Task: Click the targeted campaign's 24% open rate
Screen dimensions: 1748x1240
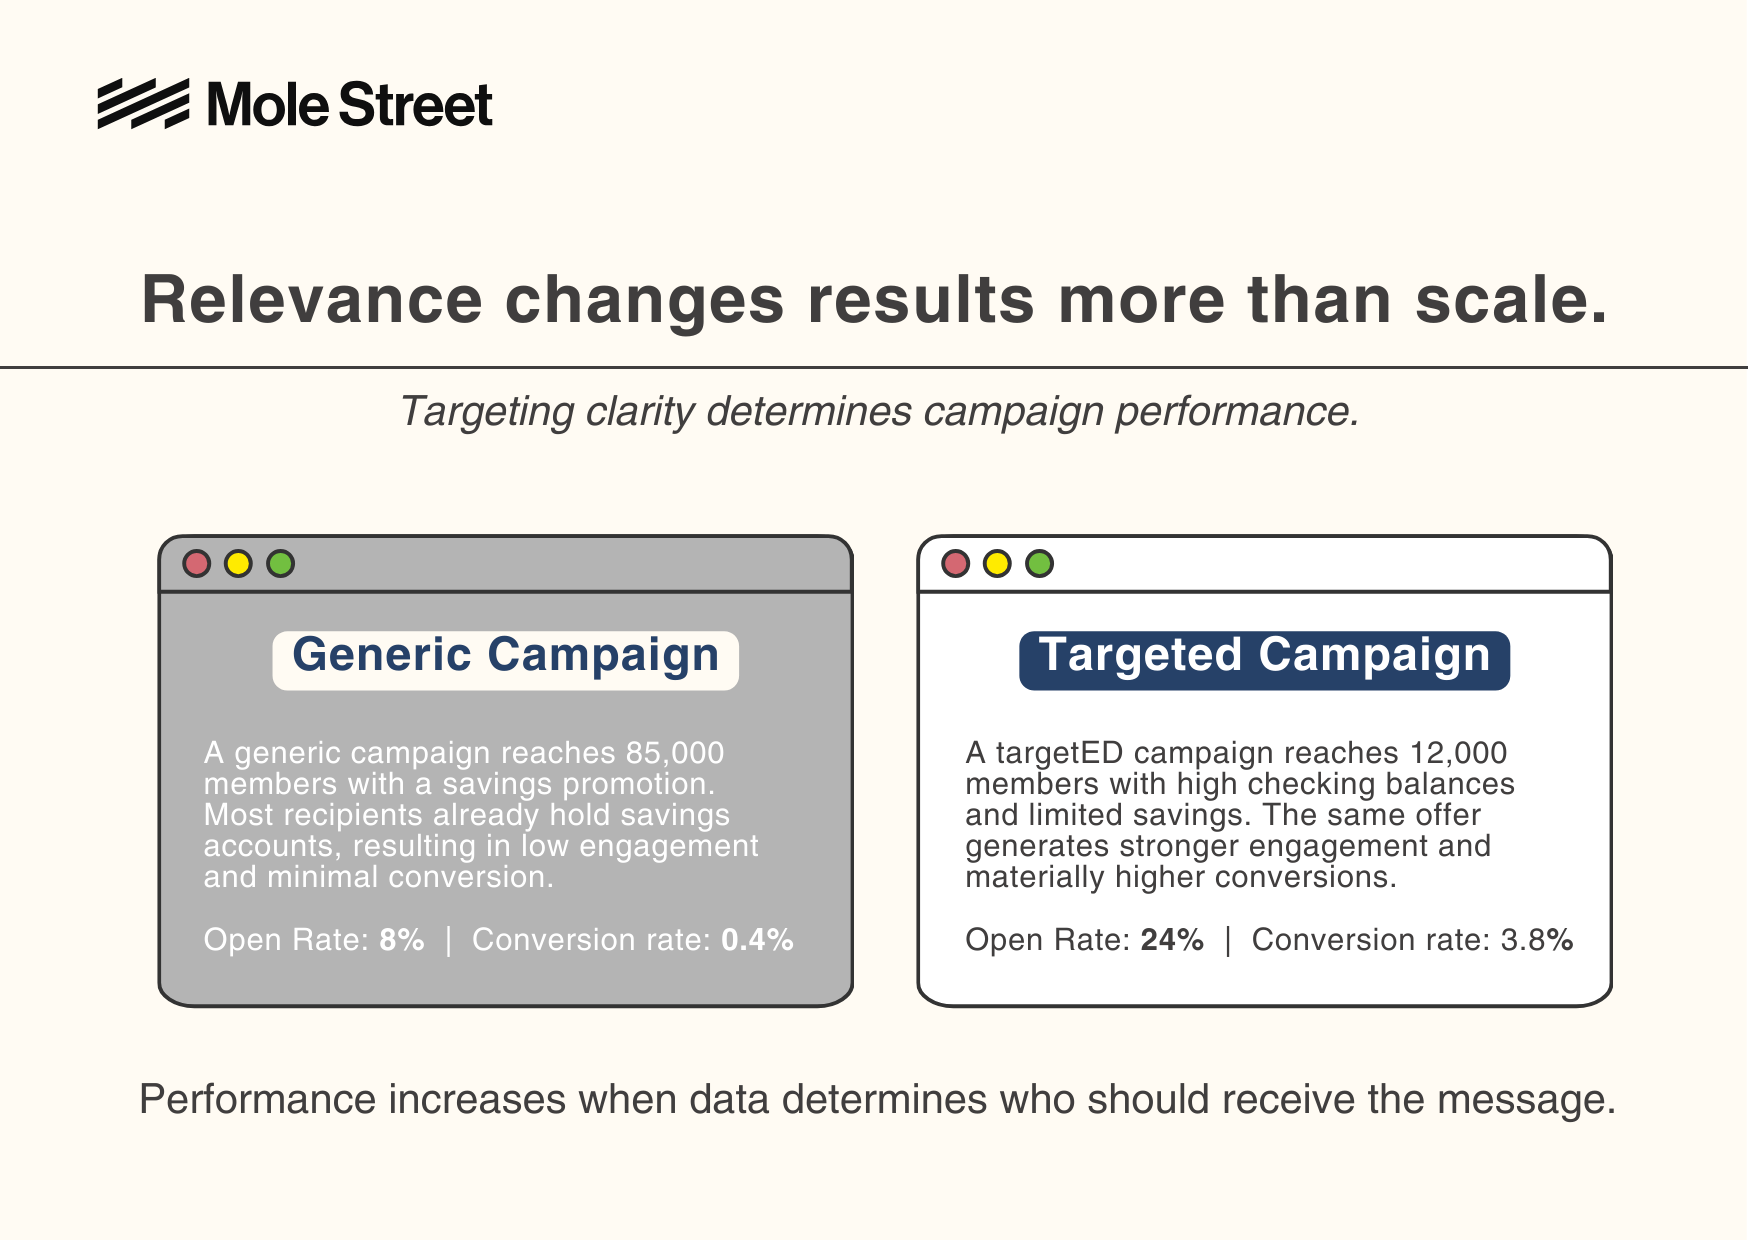Action: [x=1171, y=940]
